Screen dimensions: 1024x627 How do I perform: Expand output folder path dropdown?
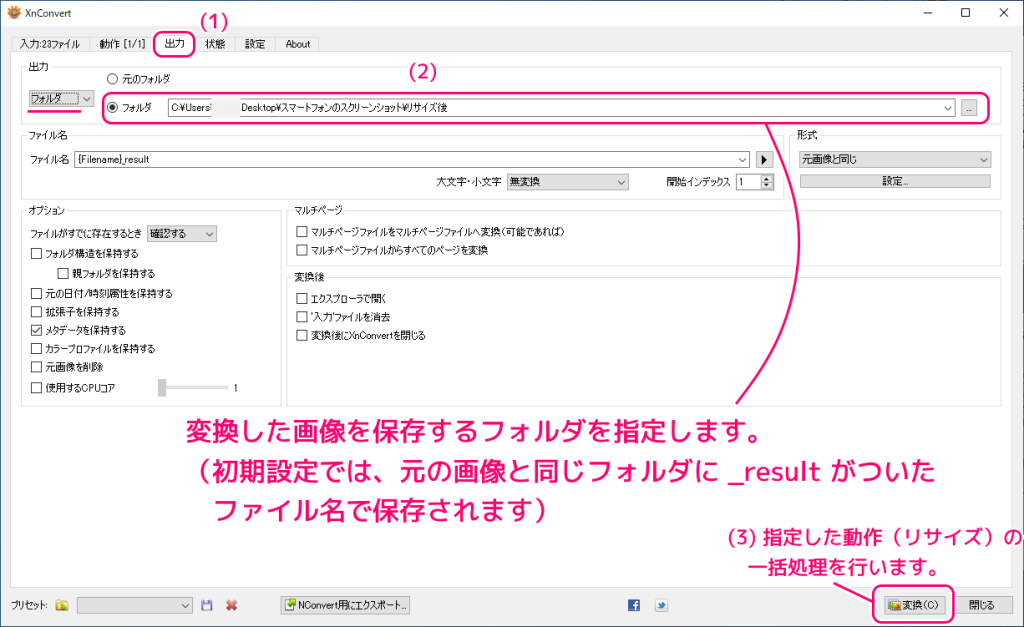(x=948, y=108)
